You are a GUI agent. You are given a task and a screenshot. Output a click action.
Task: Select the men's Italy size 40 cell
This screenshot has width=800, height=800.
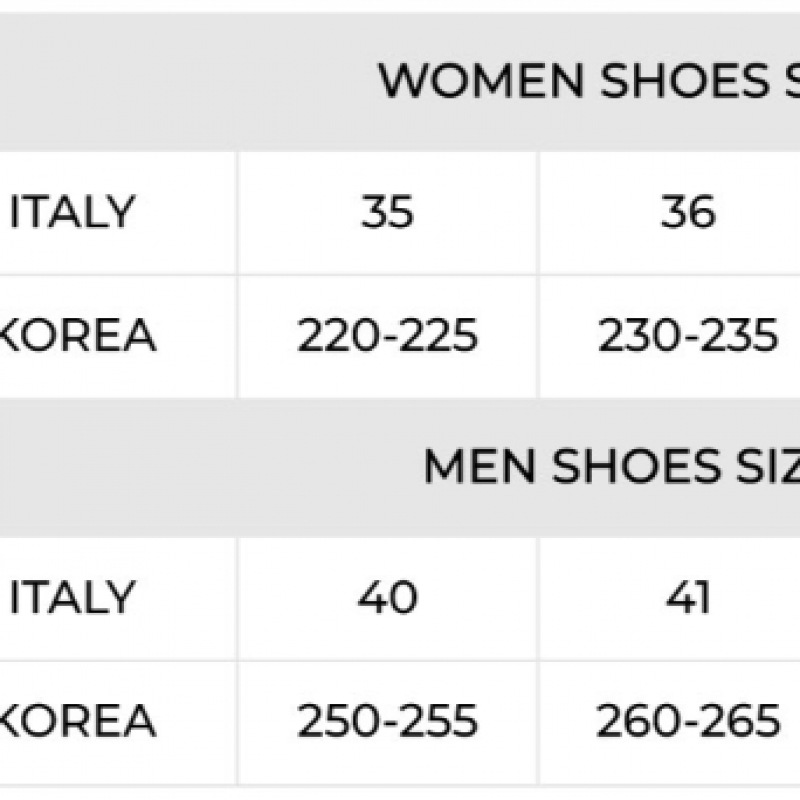[x=388, y=598]
